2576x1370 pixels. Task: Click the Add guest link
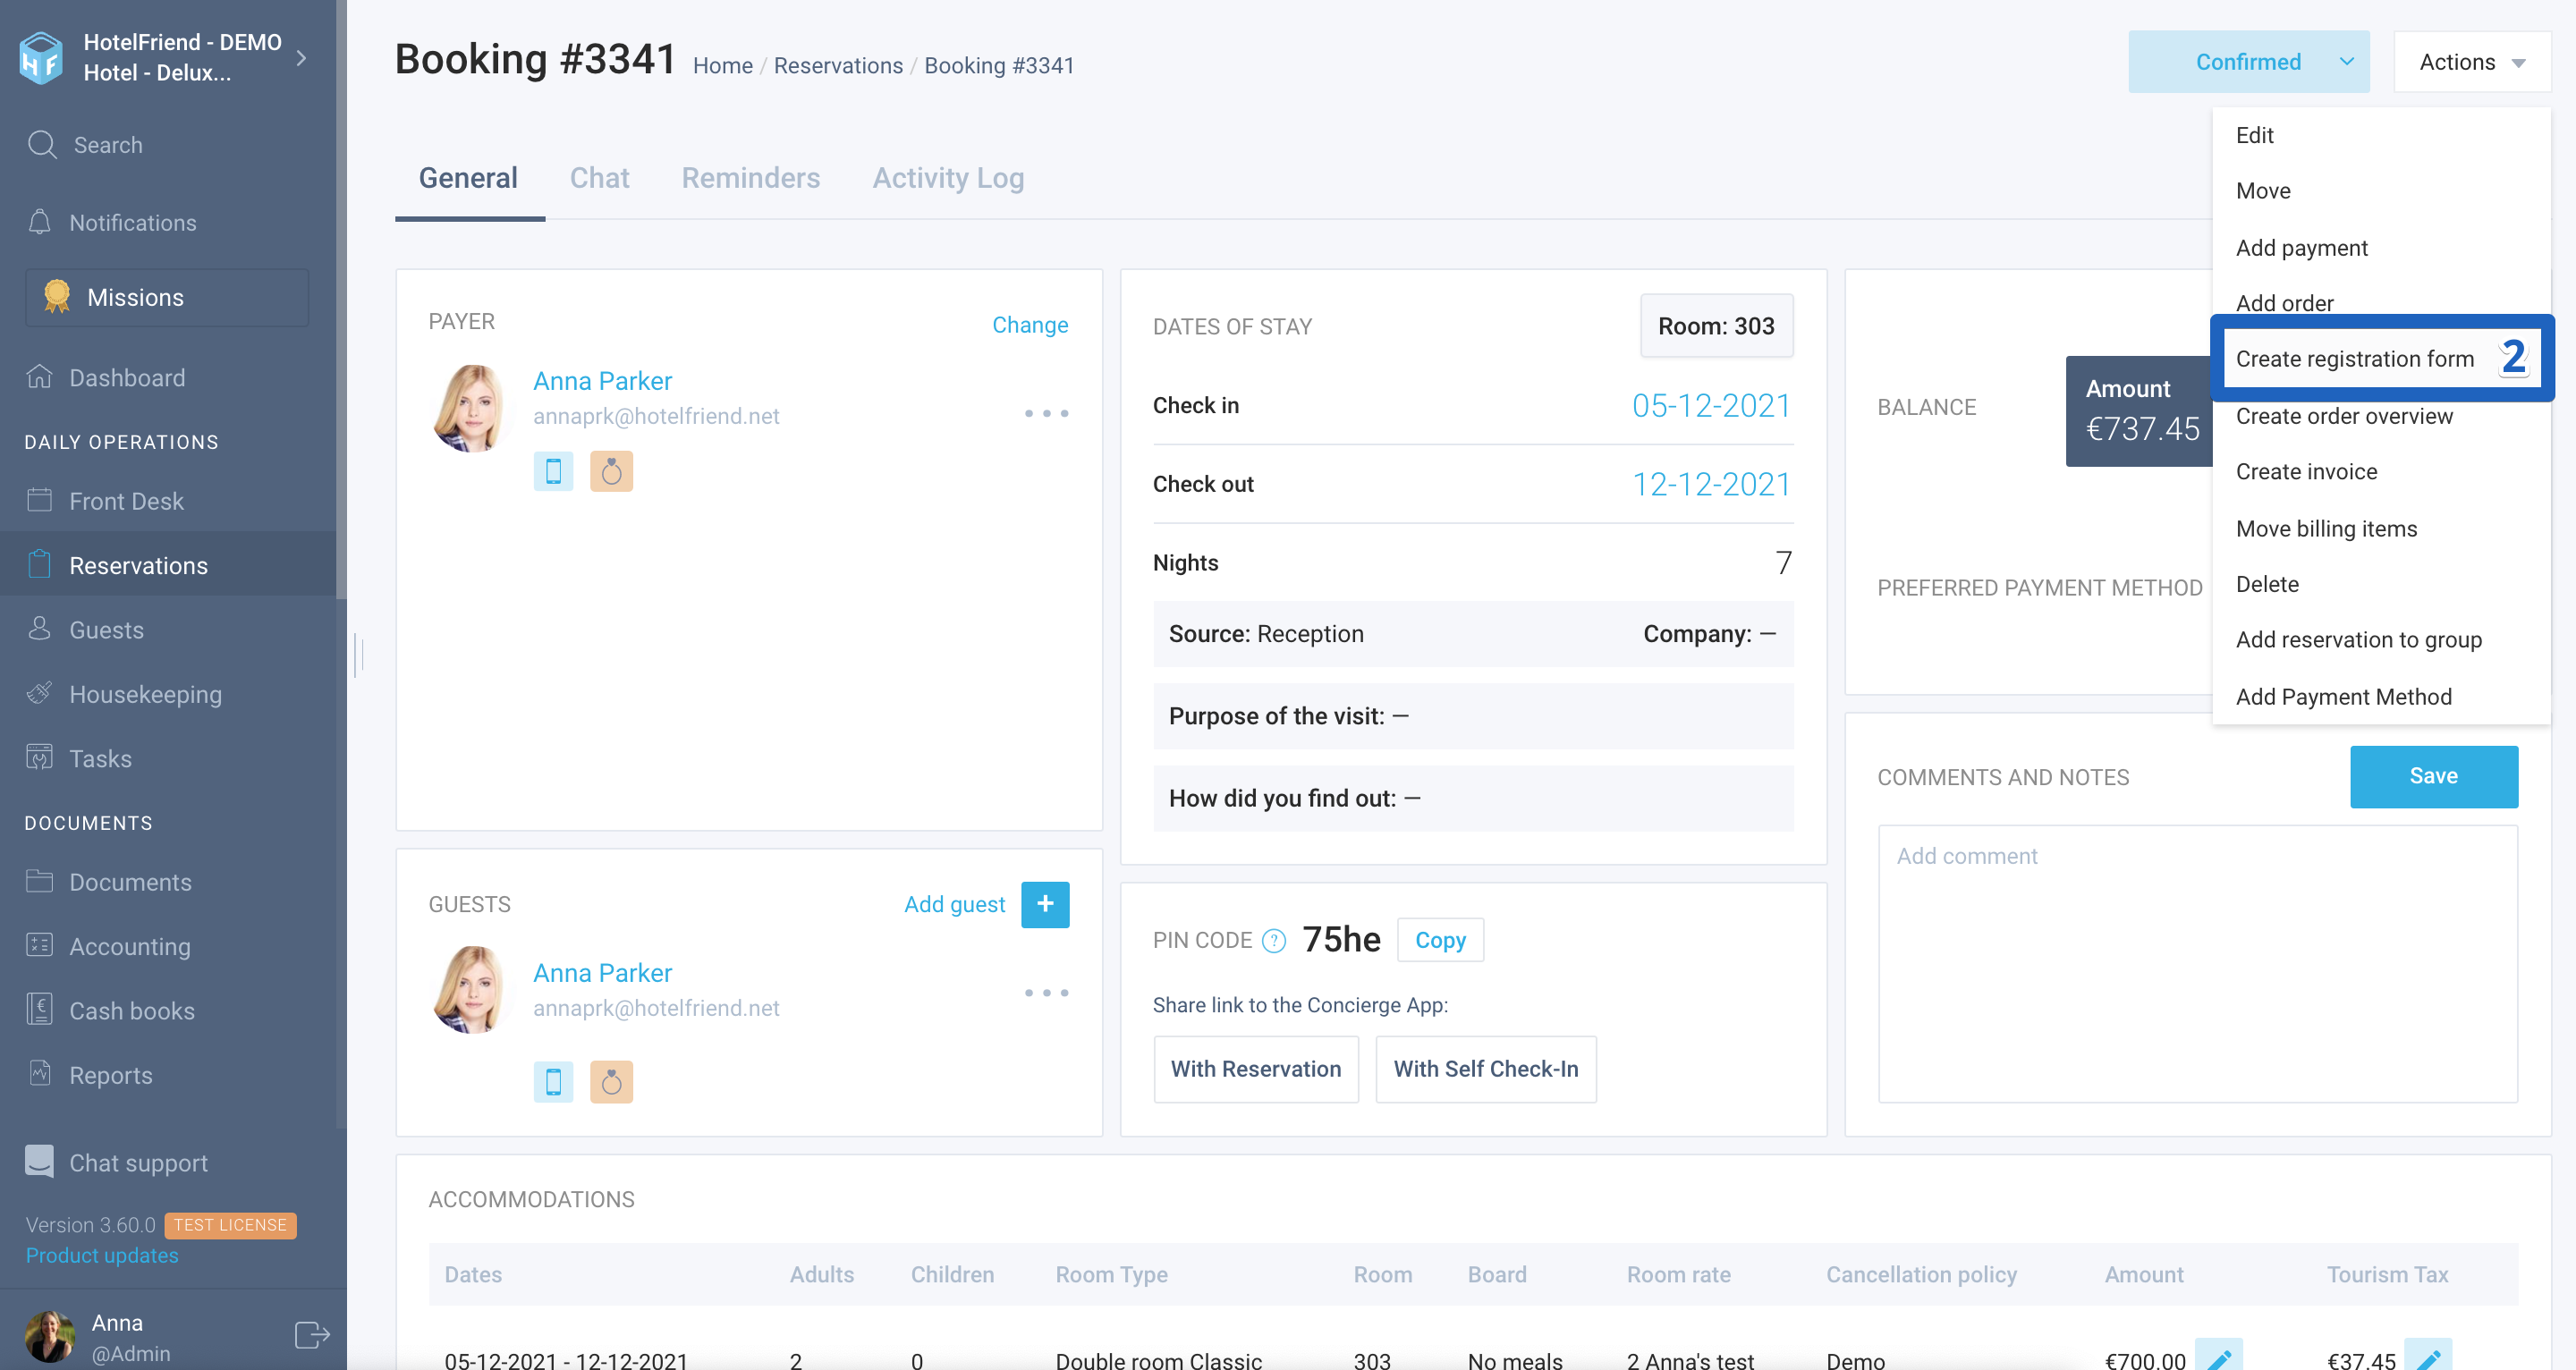click(954, 904)
